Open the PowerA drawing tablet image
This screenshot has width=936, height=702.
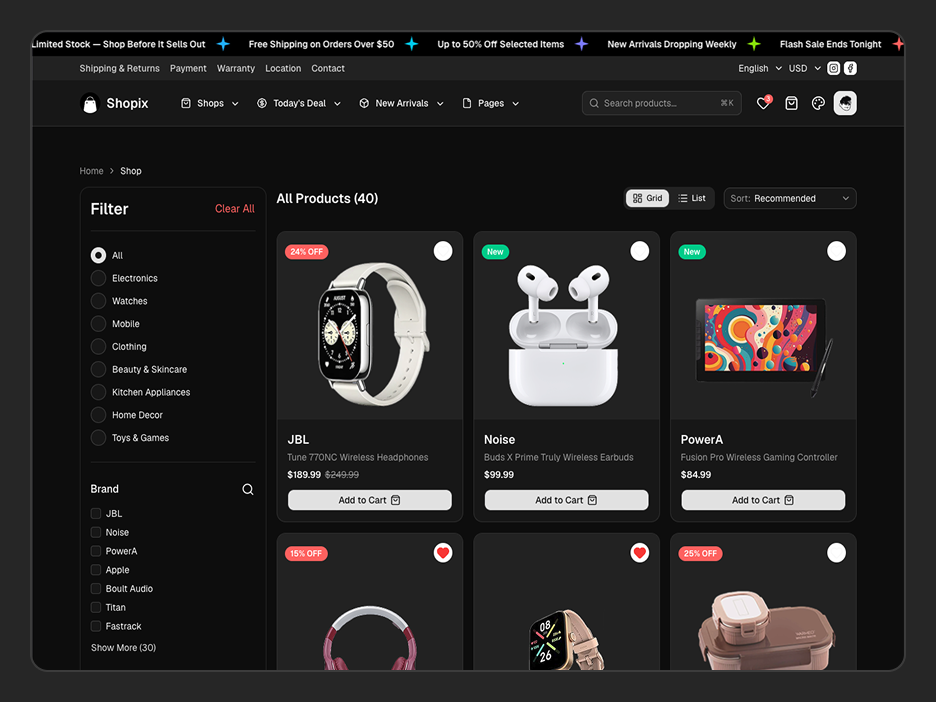point(764,346)
